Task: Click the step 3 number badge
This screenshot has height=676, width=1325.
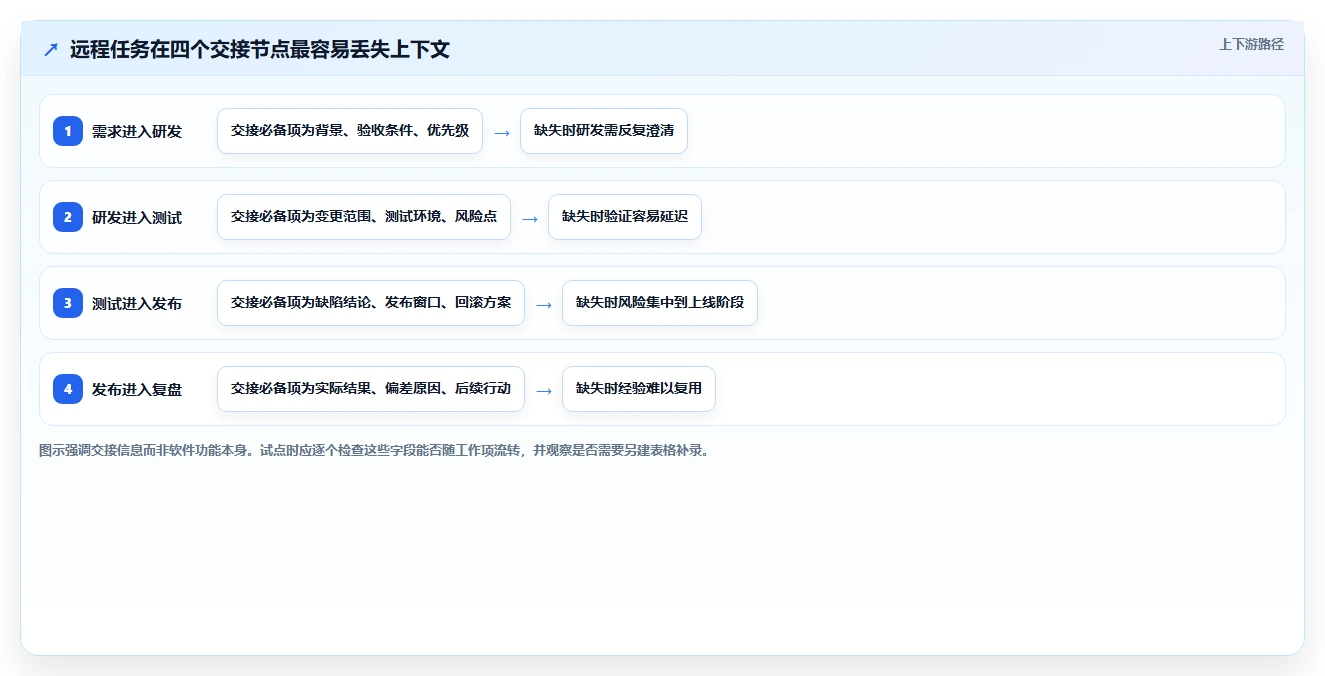Action: 68,303
